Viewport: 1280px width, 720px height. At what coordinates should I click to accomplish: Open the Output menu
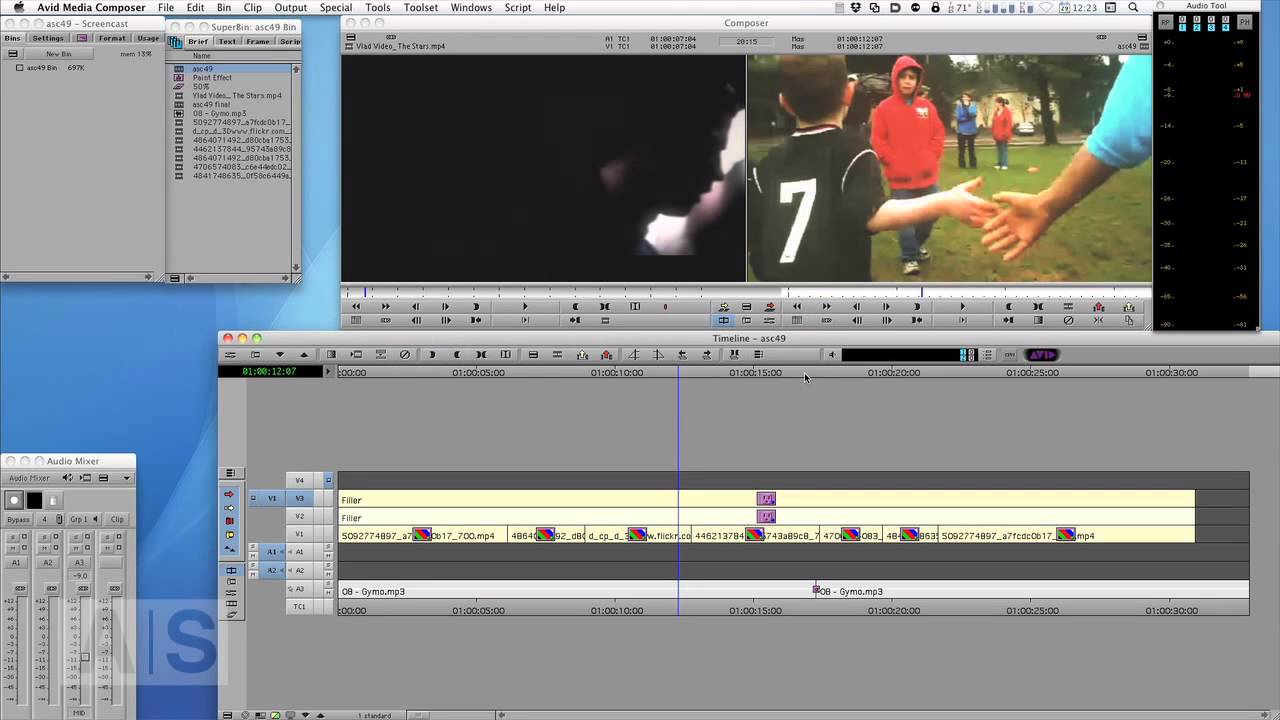[291, 7]
